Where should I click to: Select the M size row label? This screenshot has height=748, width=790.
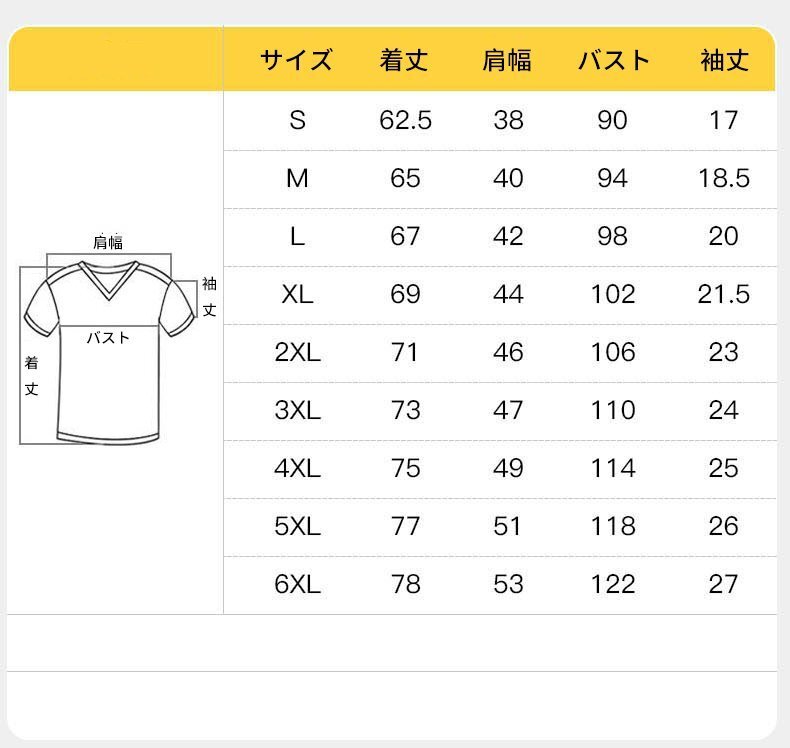pyautogui.click(x=297, y=179)
